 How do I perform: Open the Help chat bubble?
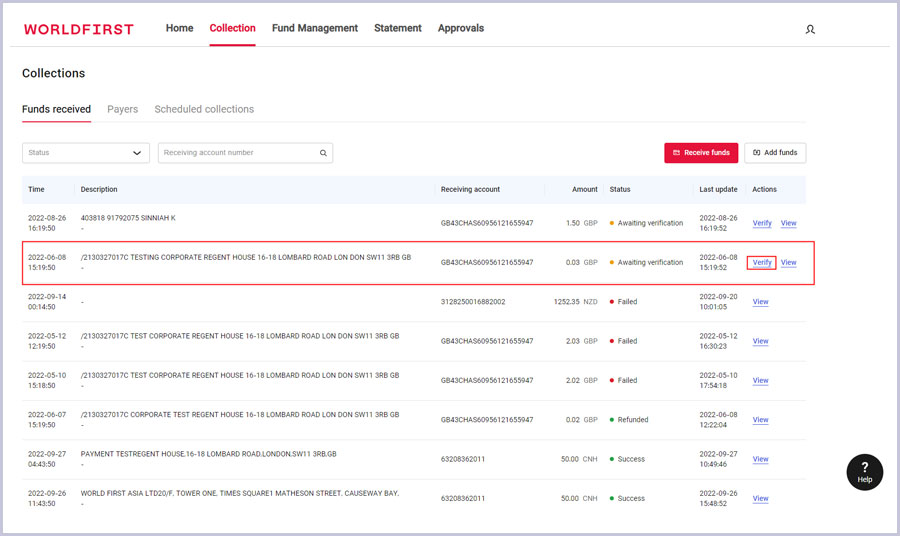point(864,472)
